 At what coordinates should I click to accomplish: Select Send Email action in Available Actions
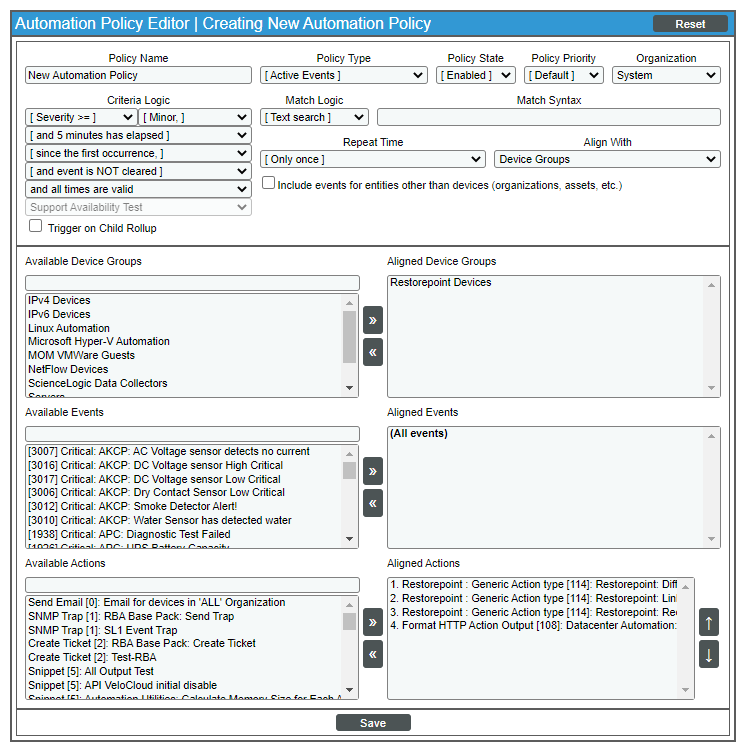[156, 603]
